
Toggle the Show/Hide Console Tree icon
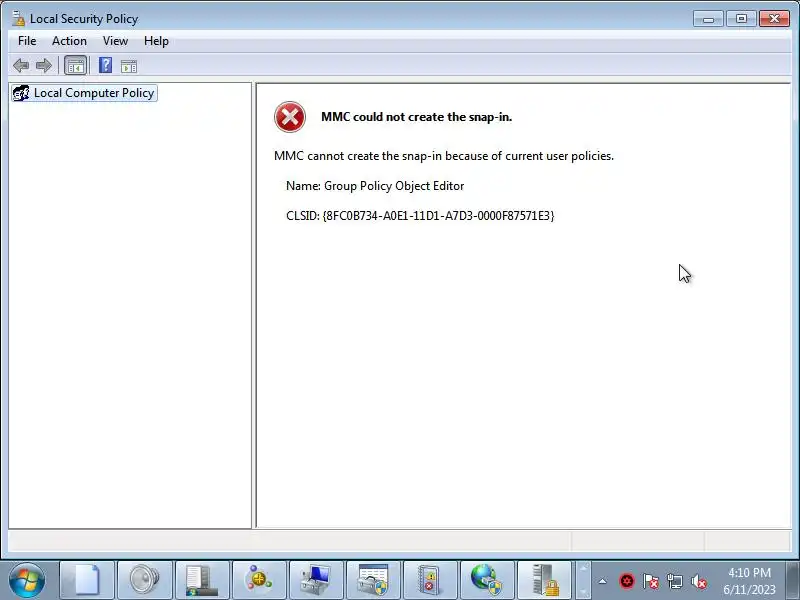tap(76, 66)
